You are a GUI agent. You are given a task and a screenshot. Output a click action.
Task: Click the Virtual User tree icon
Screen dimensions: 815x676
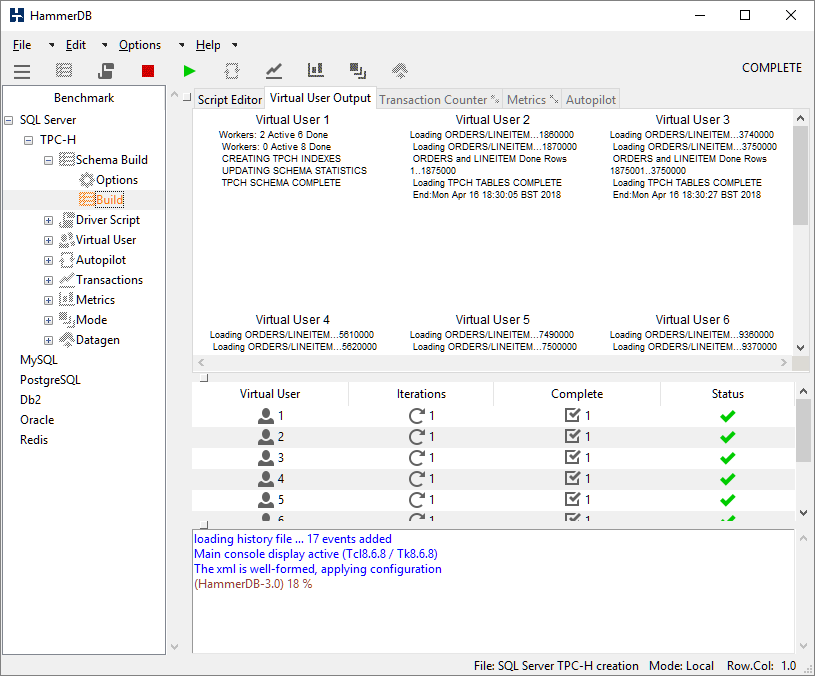[67, 240]
